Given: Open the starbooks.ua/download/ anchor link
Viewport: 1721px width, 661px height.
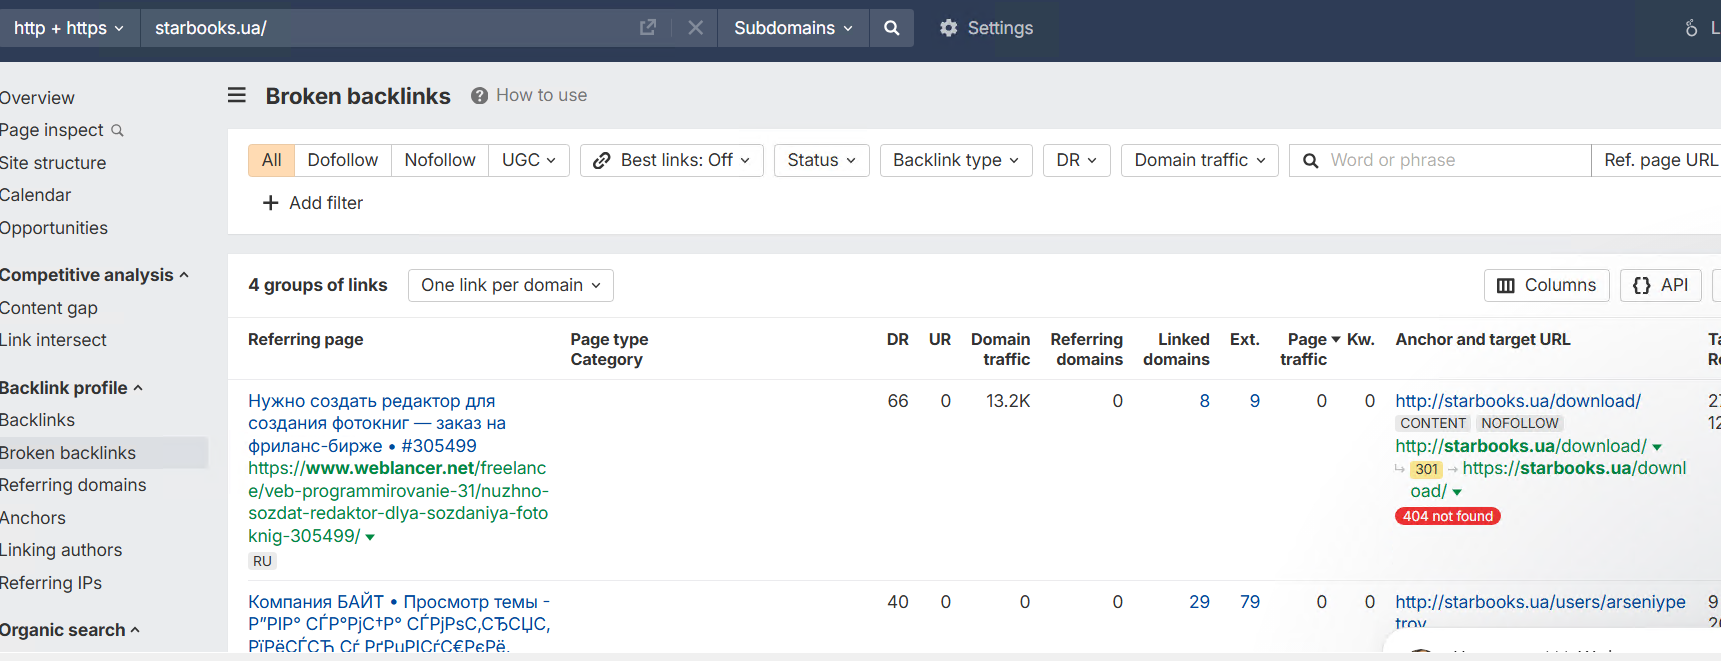Looking at the screenshot, I should pos(1517,401).
